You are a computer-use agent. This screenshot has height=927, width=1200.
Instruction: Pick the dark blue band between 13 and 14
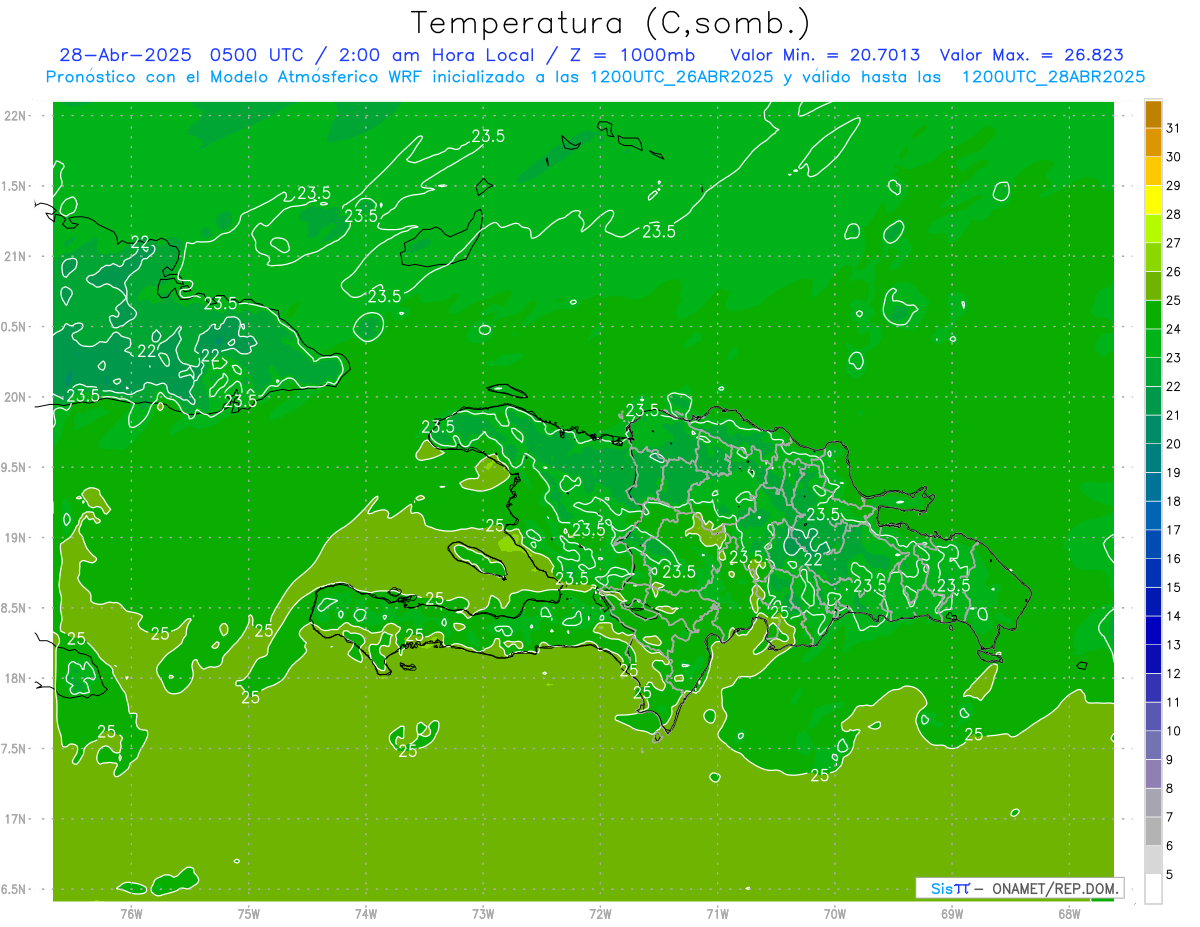coord(1153,630)
